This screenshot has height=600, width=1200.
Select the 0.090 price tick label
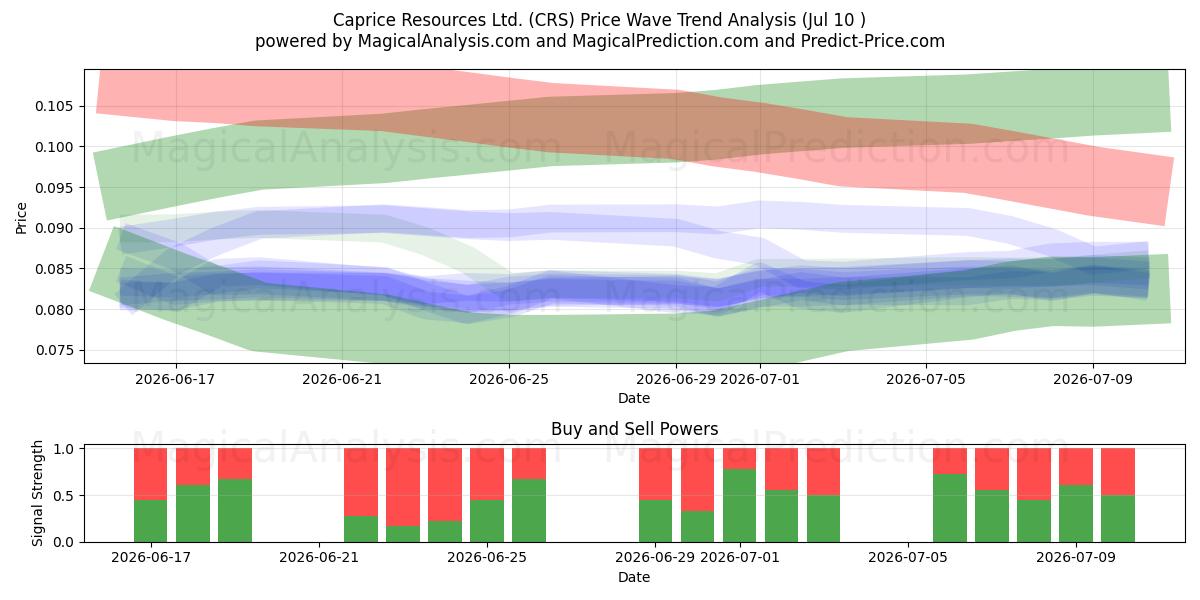pyautogui.click(x=57, y=228)
